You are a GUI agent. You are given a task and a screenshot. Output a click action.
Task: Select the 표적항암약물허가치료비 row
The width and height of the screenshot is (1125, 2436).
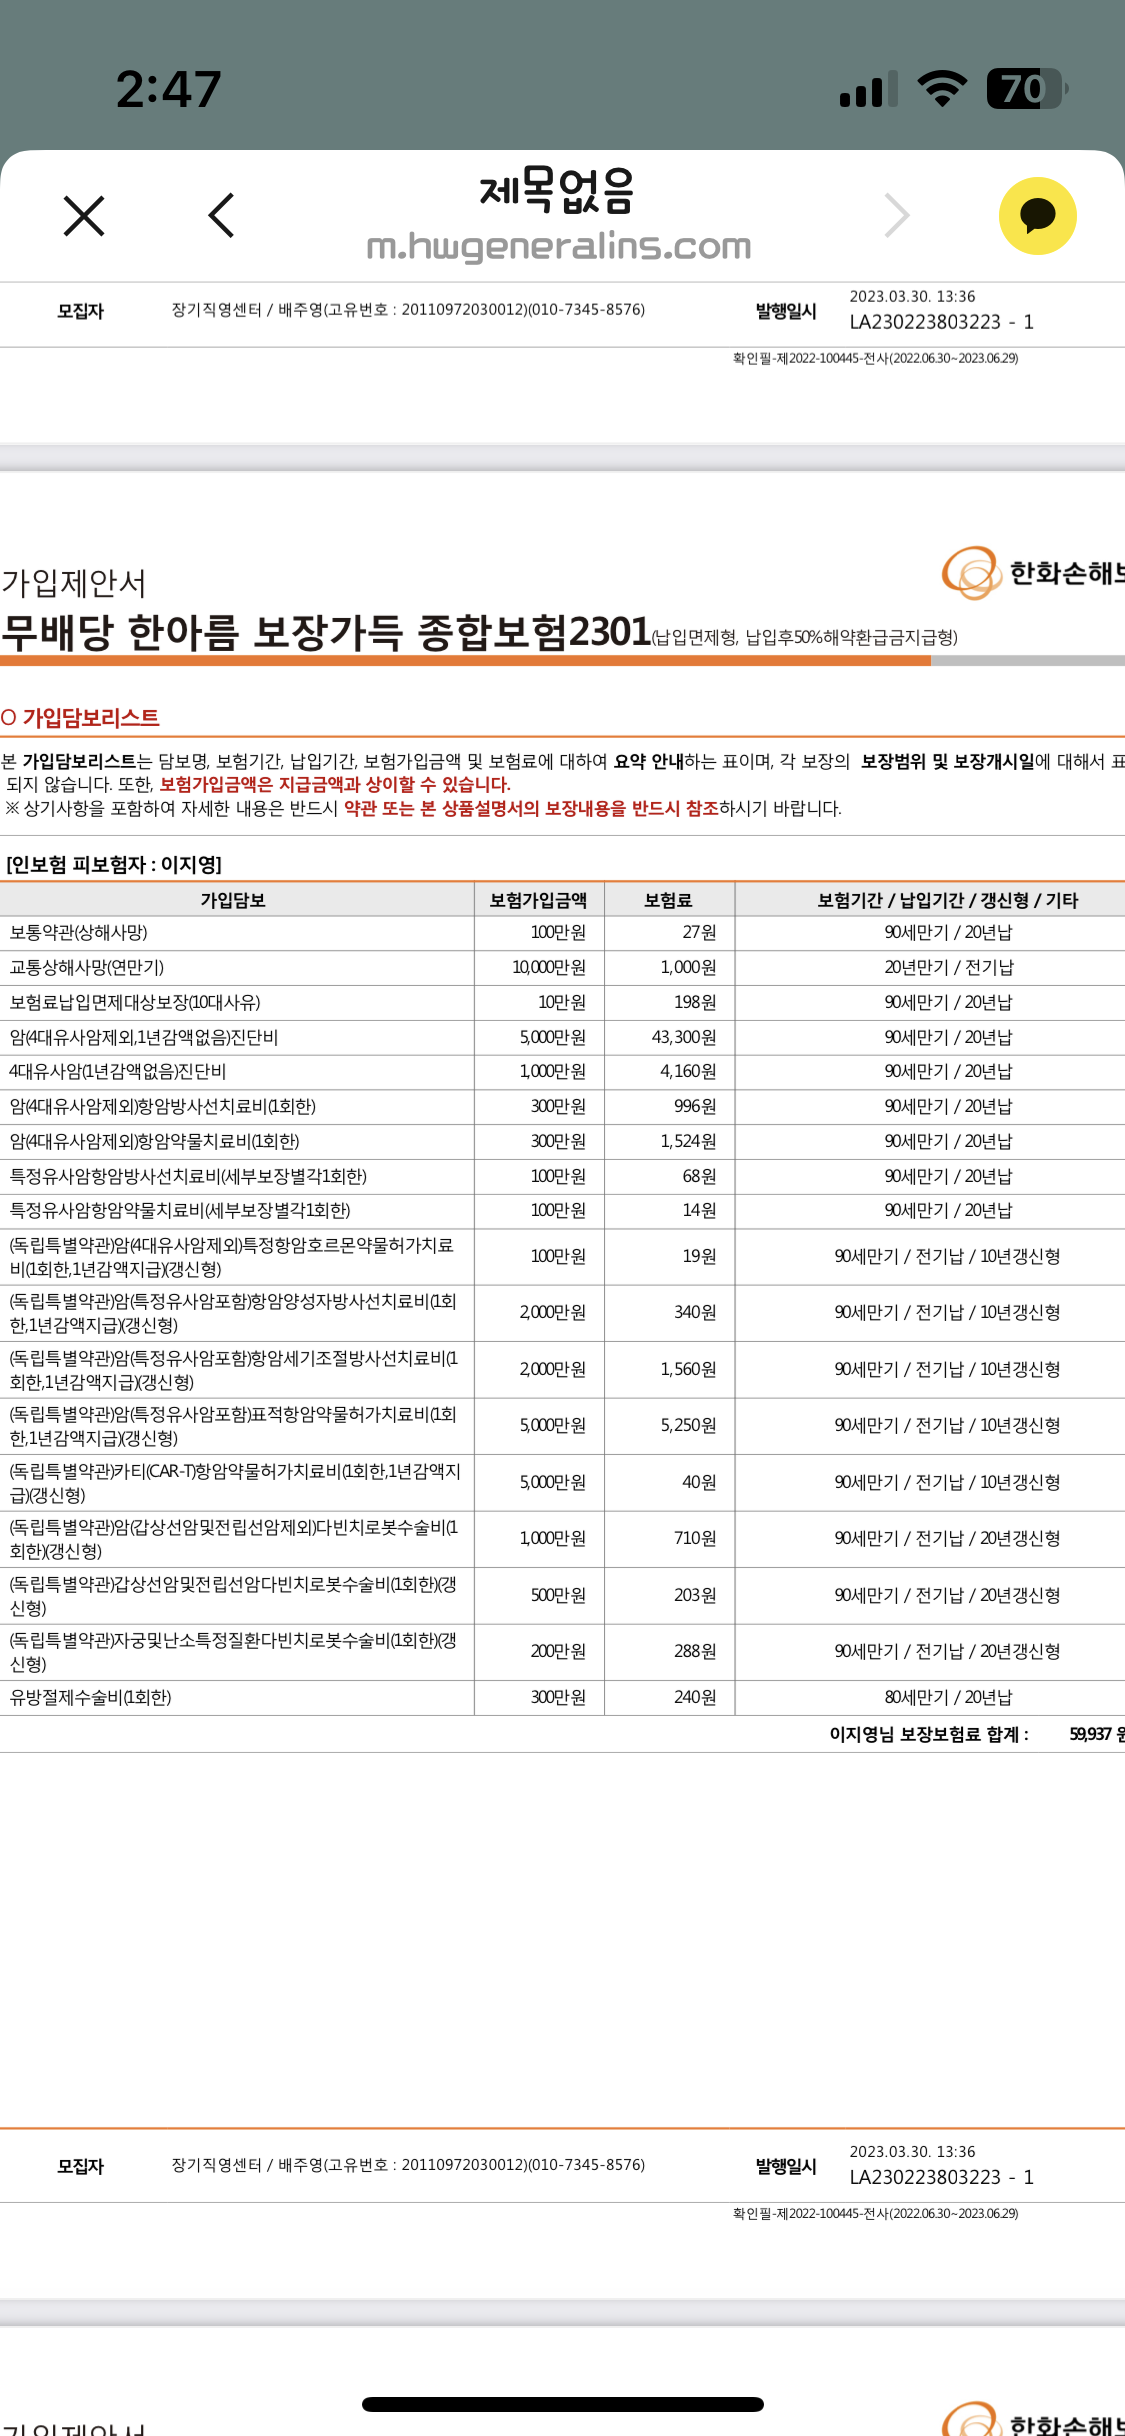point(562,1426)
